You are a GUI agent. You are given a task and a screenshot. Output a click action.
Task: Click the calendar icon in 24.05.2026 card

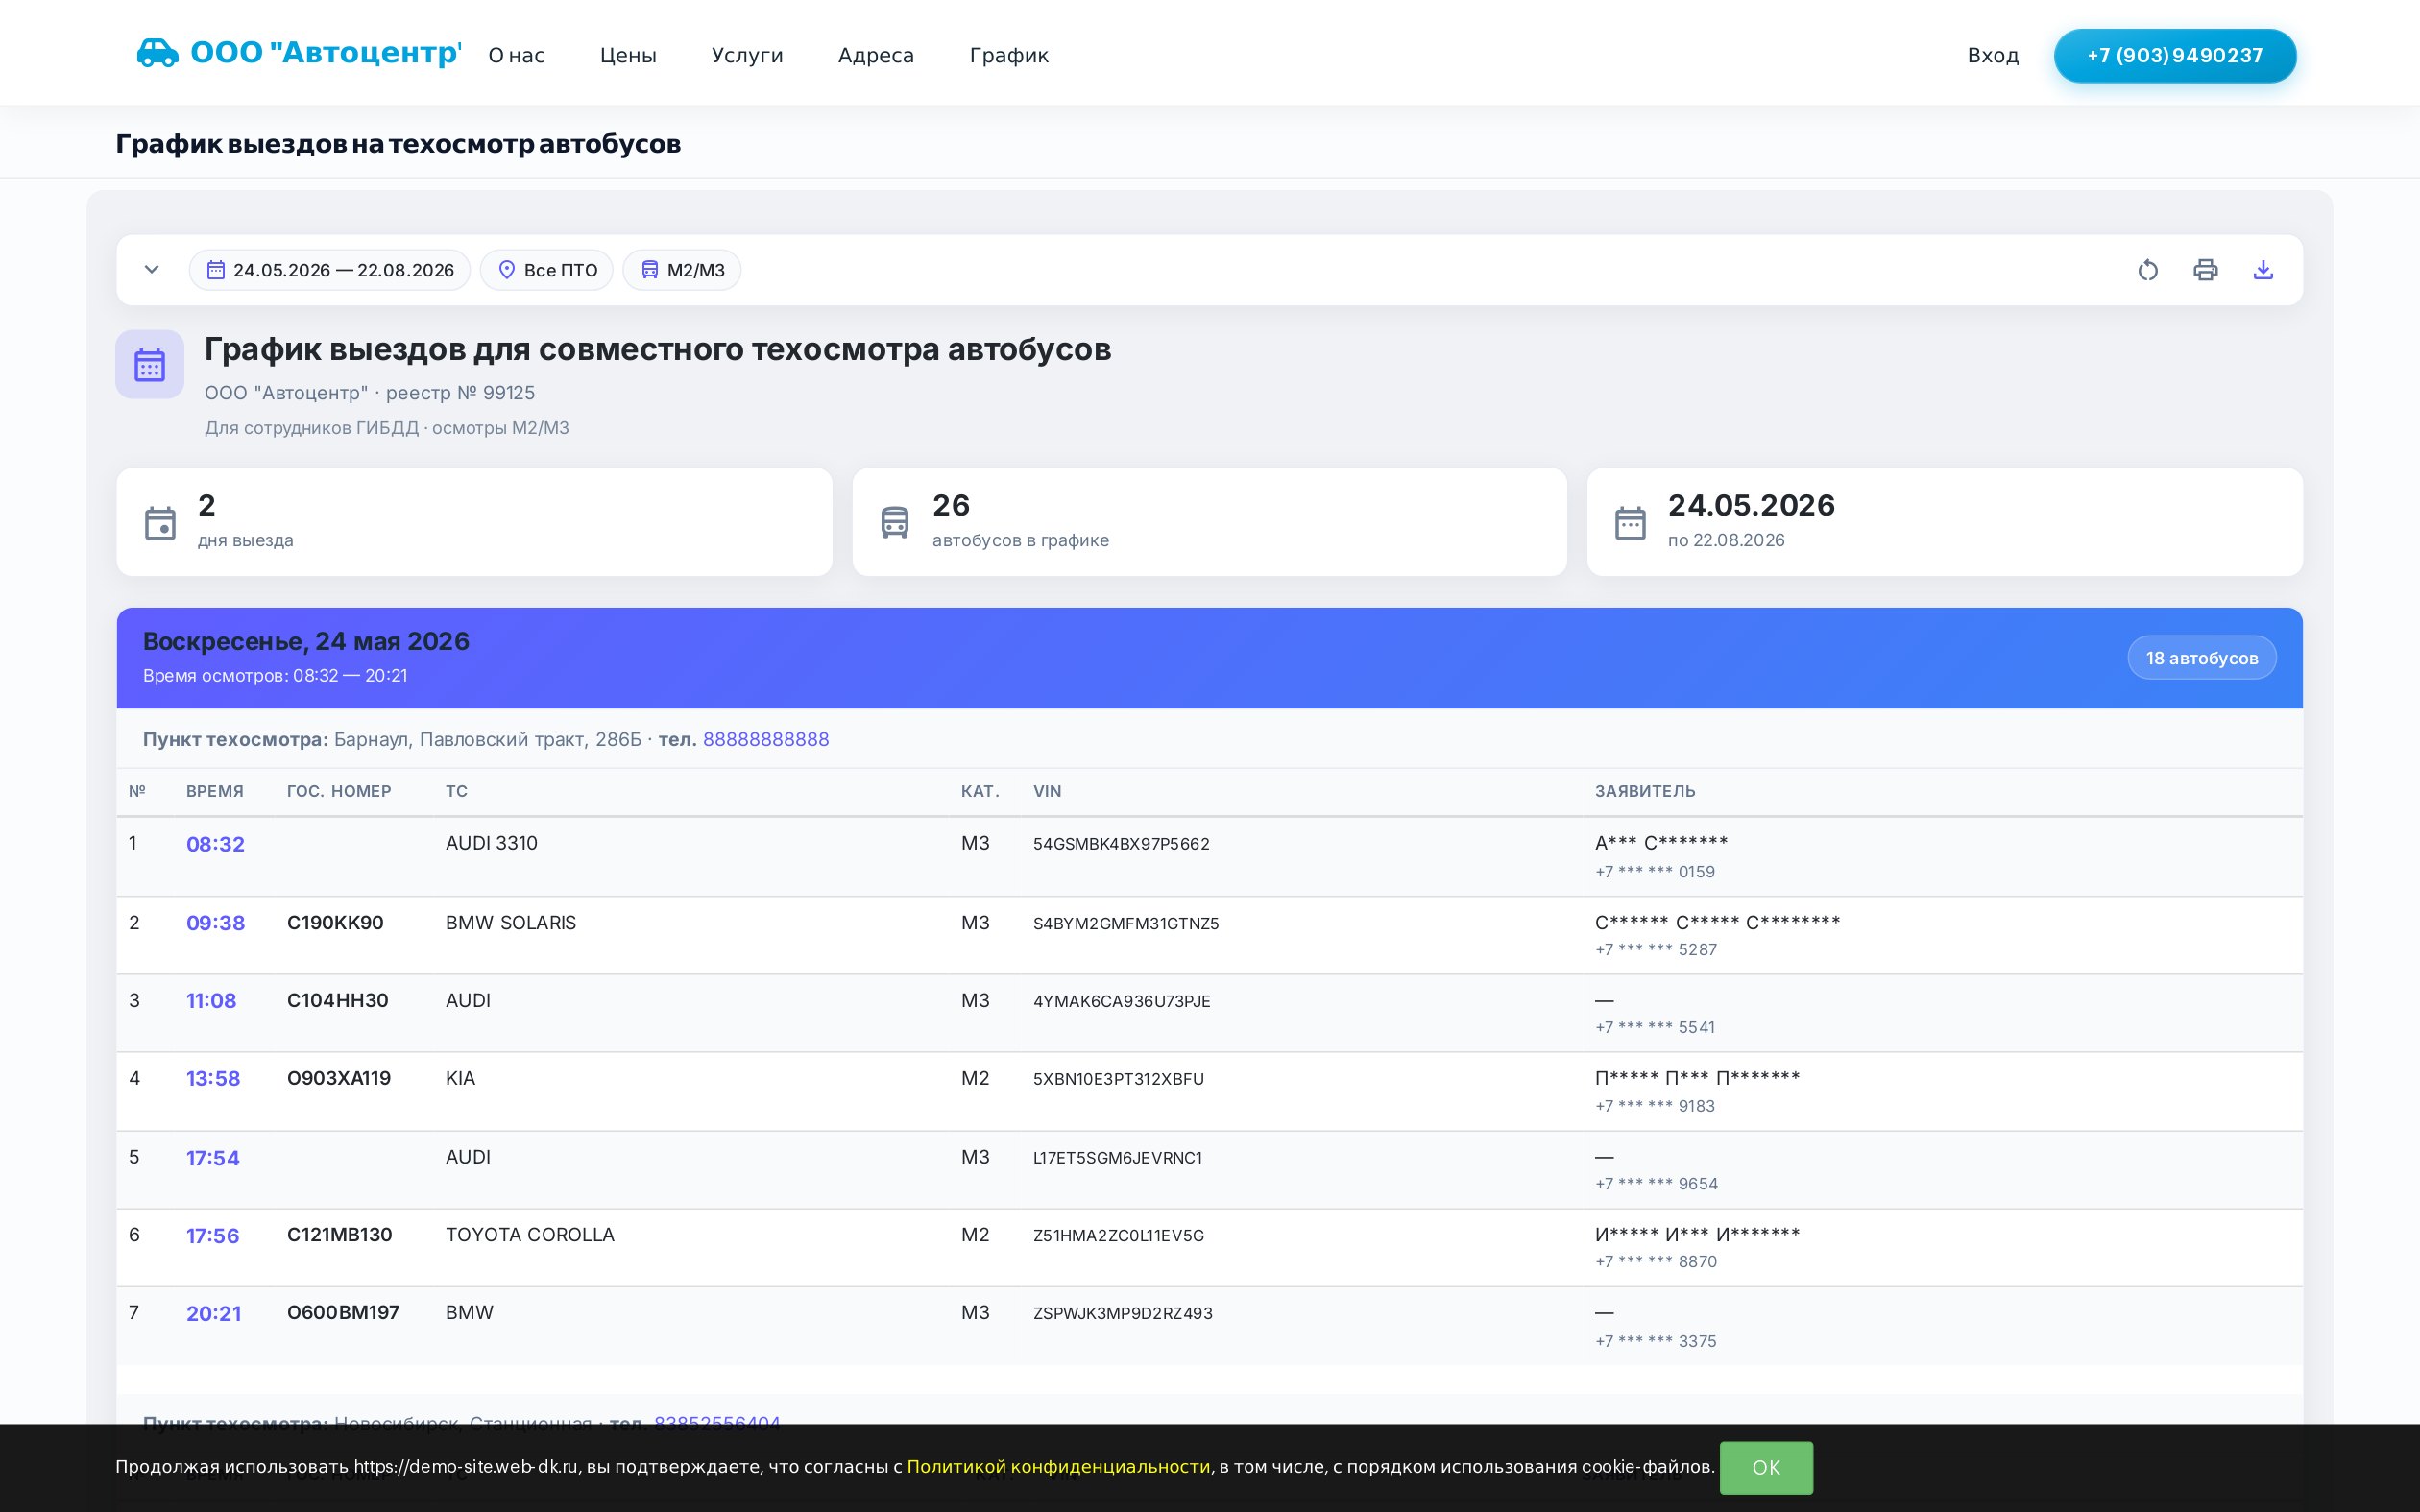click(1630, 523)
